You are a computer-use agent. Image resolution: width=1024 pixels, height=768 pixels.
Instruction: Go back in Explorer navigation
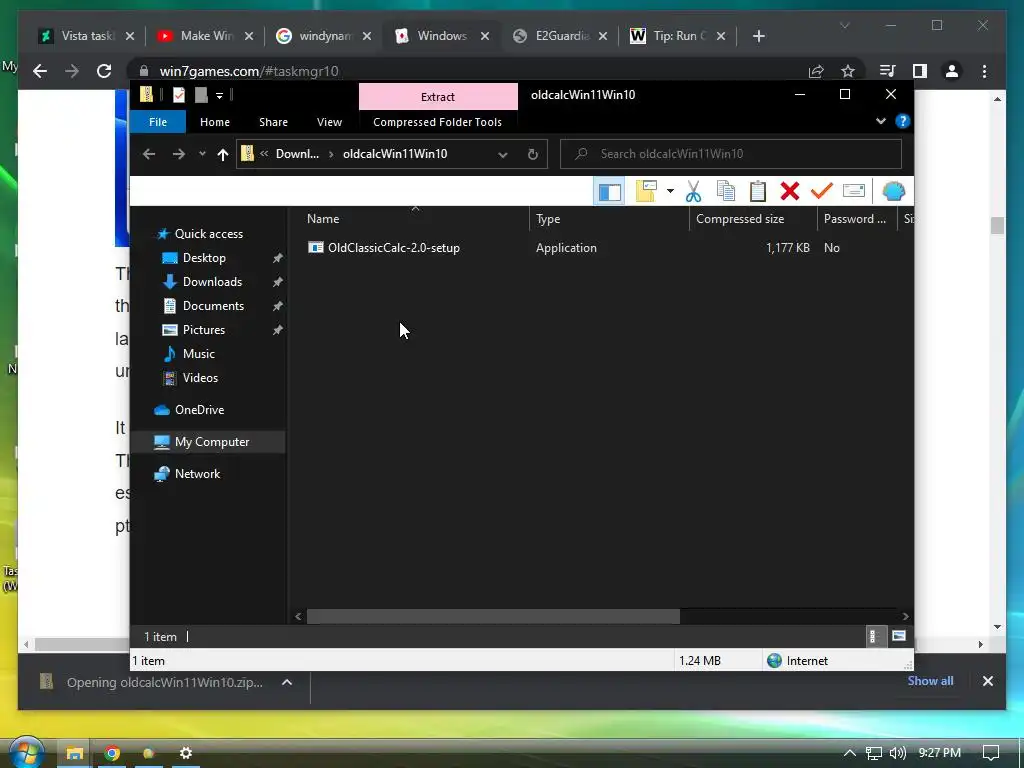click(149, 154)
